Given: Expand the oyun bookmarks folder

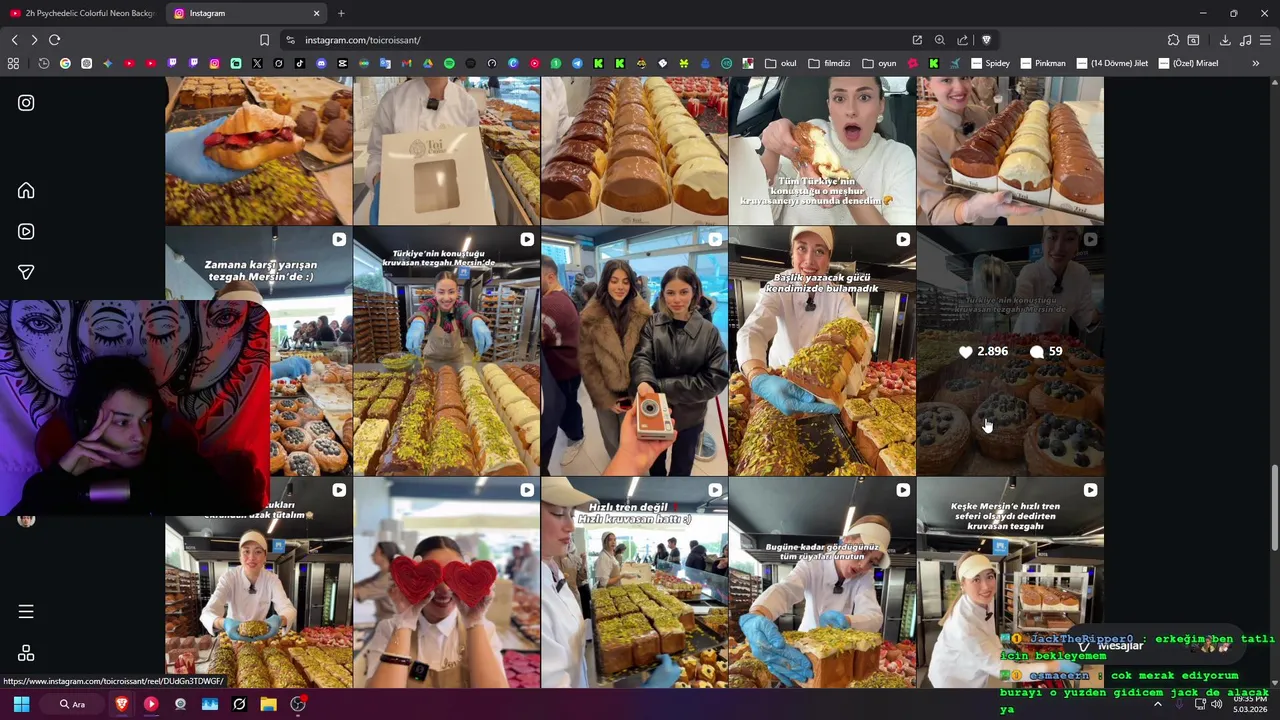Looking at the screenshot, I should click(879, 63).
